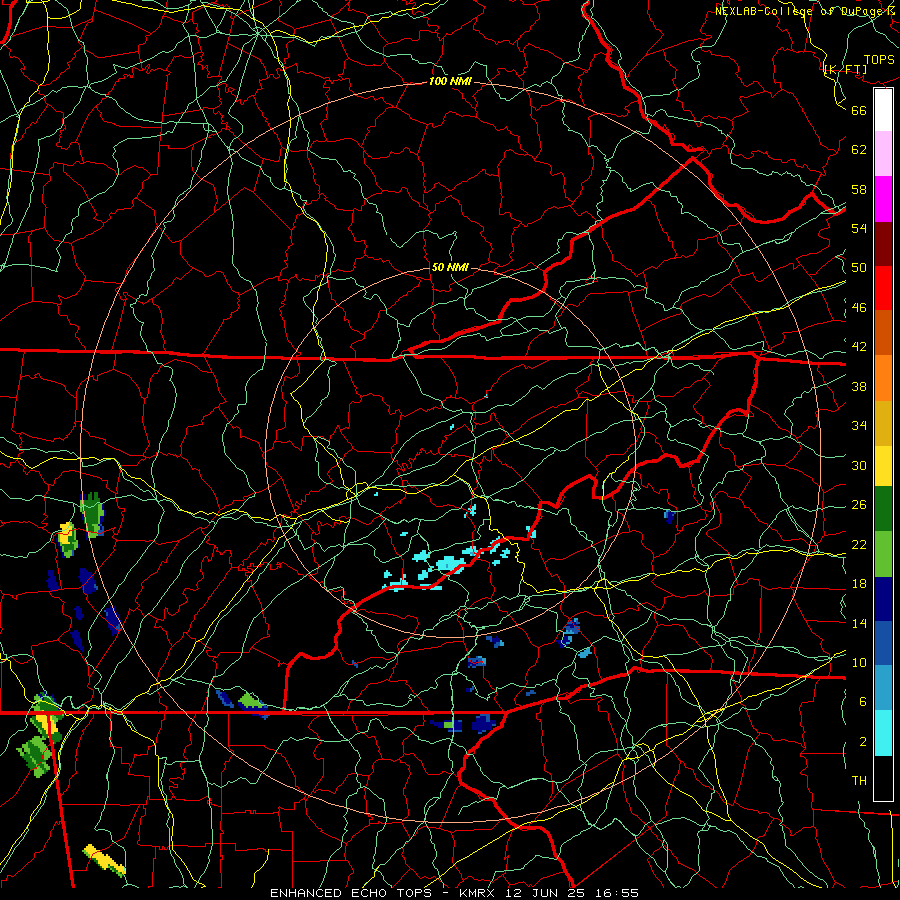Click the "50" legend value
Image resolution: width=900 pixels, height=900 pixels.
859,268
